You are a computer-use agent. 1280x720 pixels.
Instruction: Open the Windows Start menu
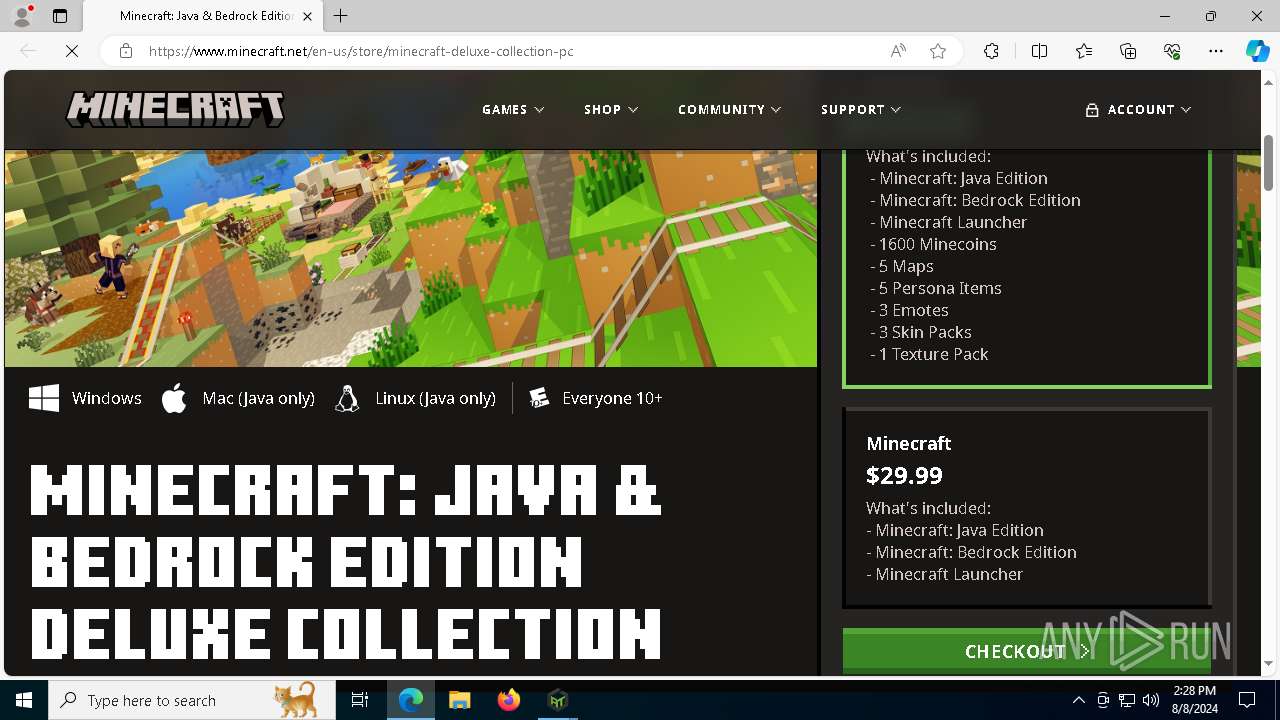(x=24, y=700)
